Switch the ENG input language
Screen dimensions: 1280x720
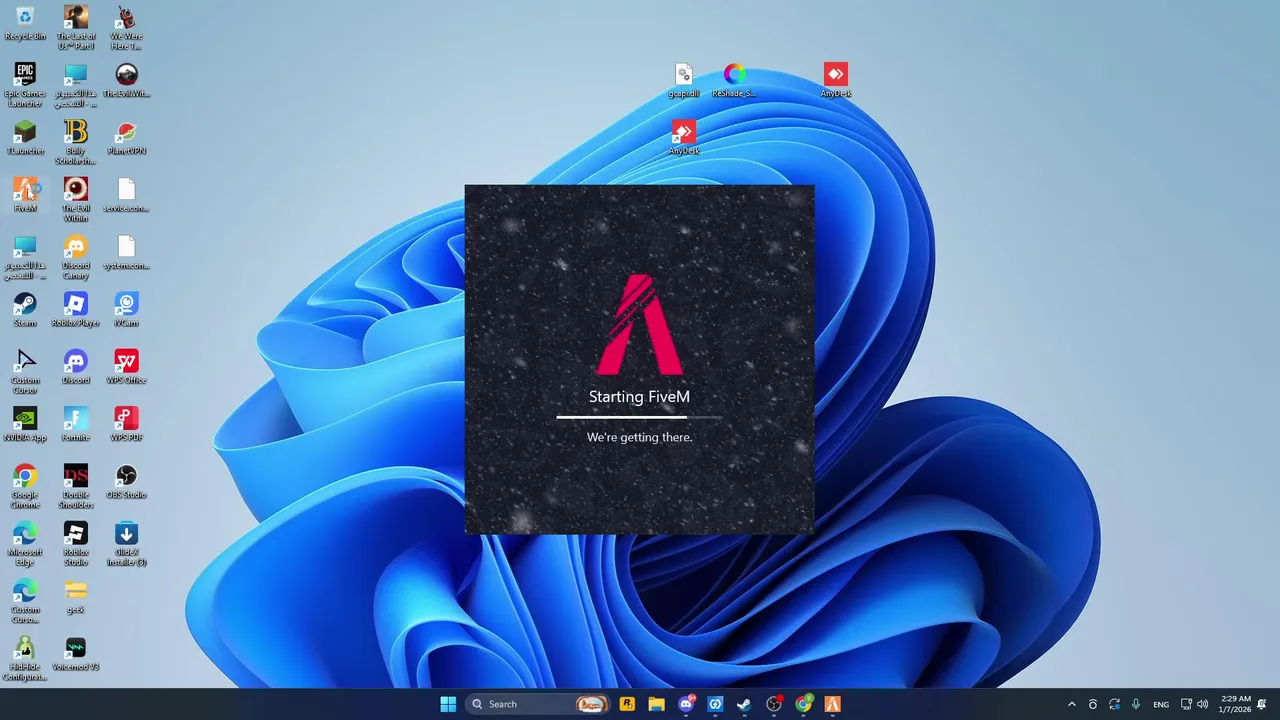click(x=1161, y=704)
